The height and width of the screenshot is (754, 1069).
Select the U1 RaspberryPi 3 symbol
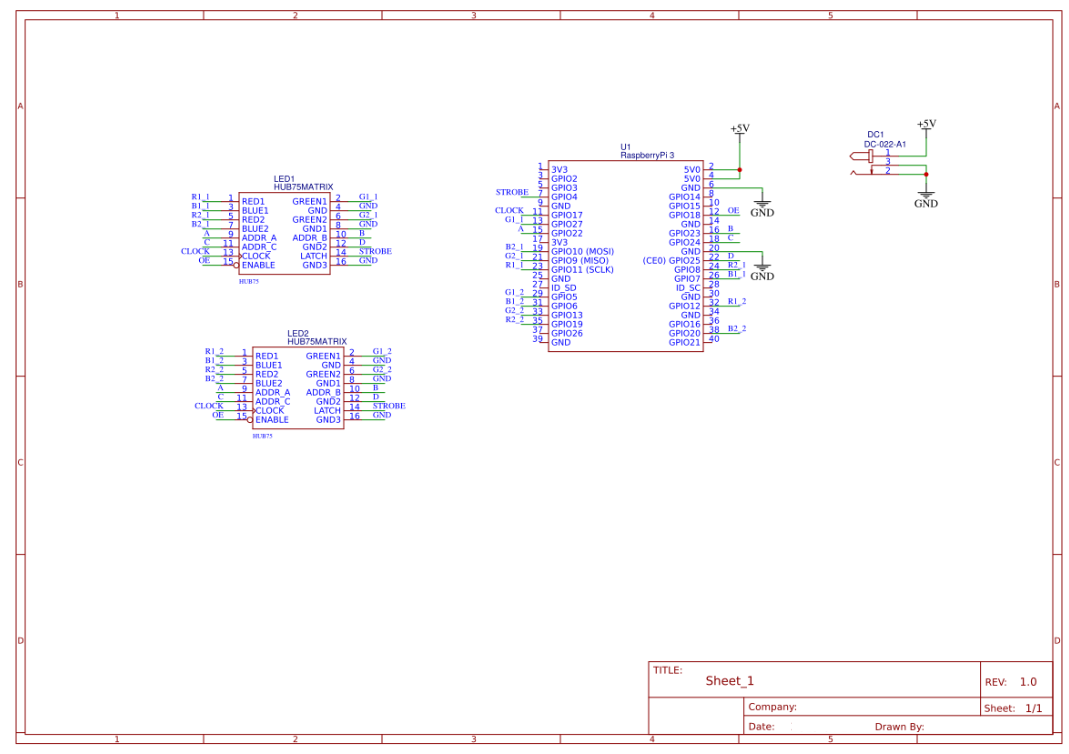[x=625, y=255]
